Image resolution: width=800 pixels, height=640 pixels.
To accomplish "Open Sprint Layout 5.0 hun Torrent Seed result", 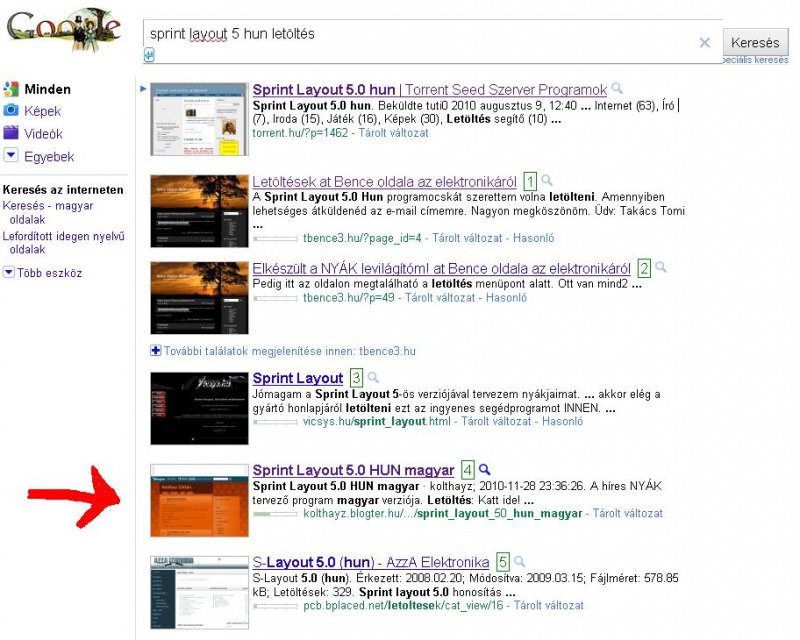I will [430, 90].
